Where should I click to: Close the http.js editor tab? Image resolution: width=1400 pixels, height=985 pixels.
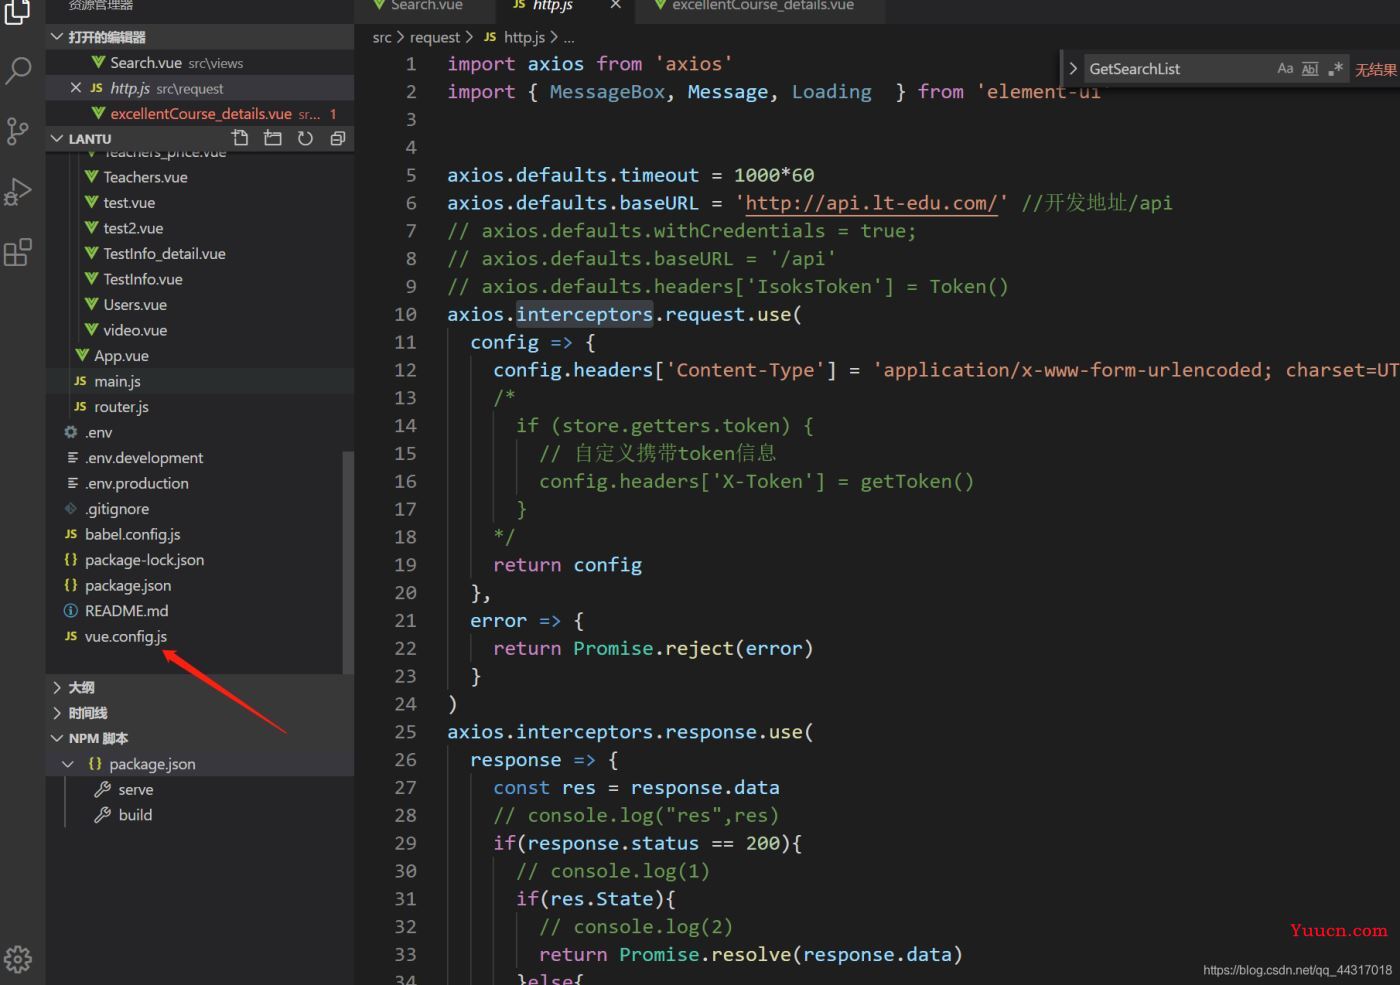click(x=615, y=5)
